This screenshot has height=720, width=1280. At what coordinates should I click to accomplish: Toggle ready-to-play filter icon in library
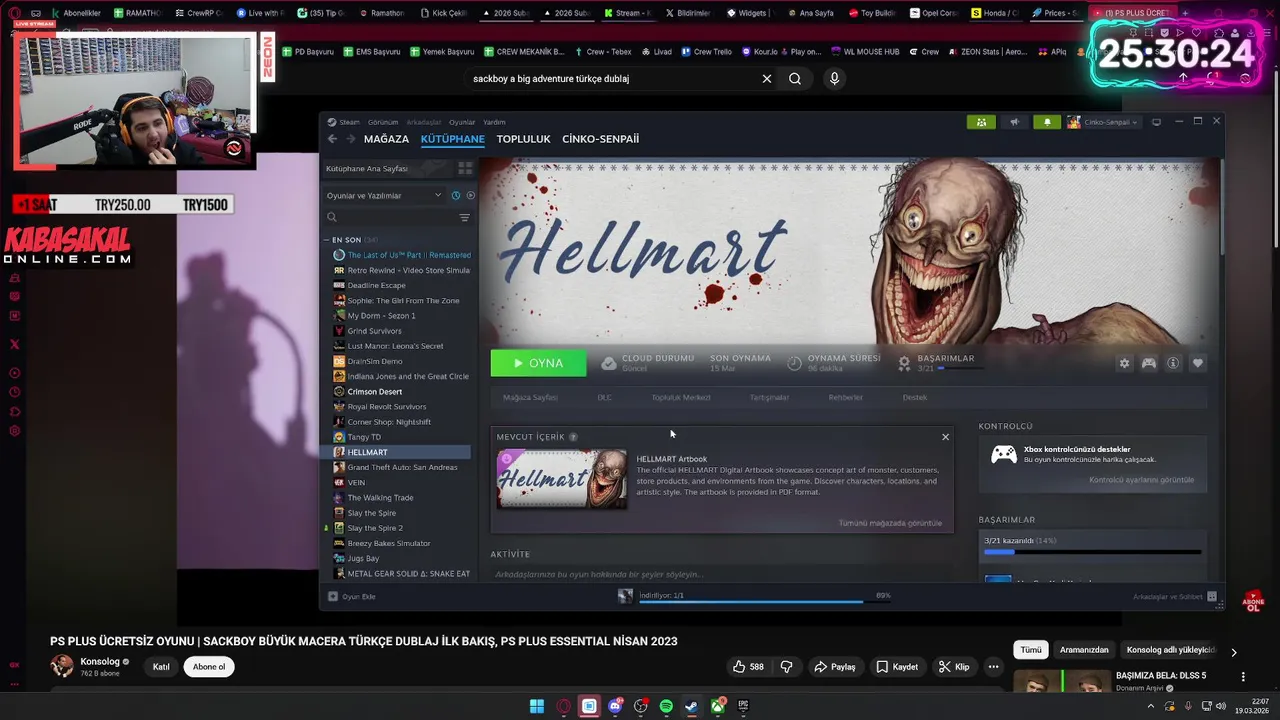pyautogui.click(x=470, y=195)
